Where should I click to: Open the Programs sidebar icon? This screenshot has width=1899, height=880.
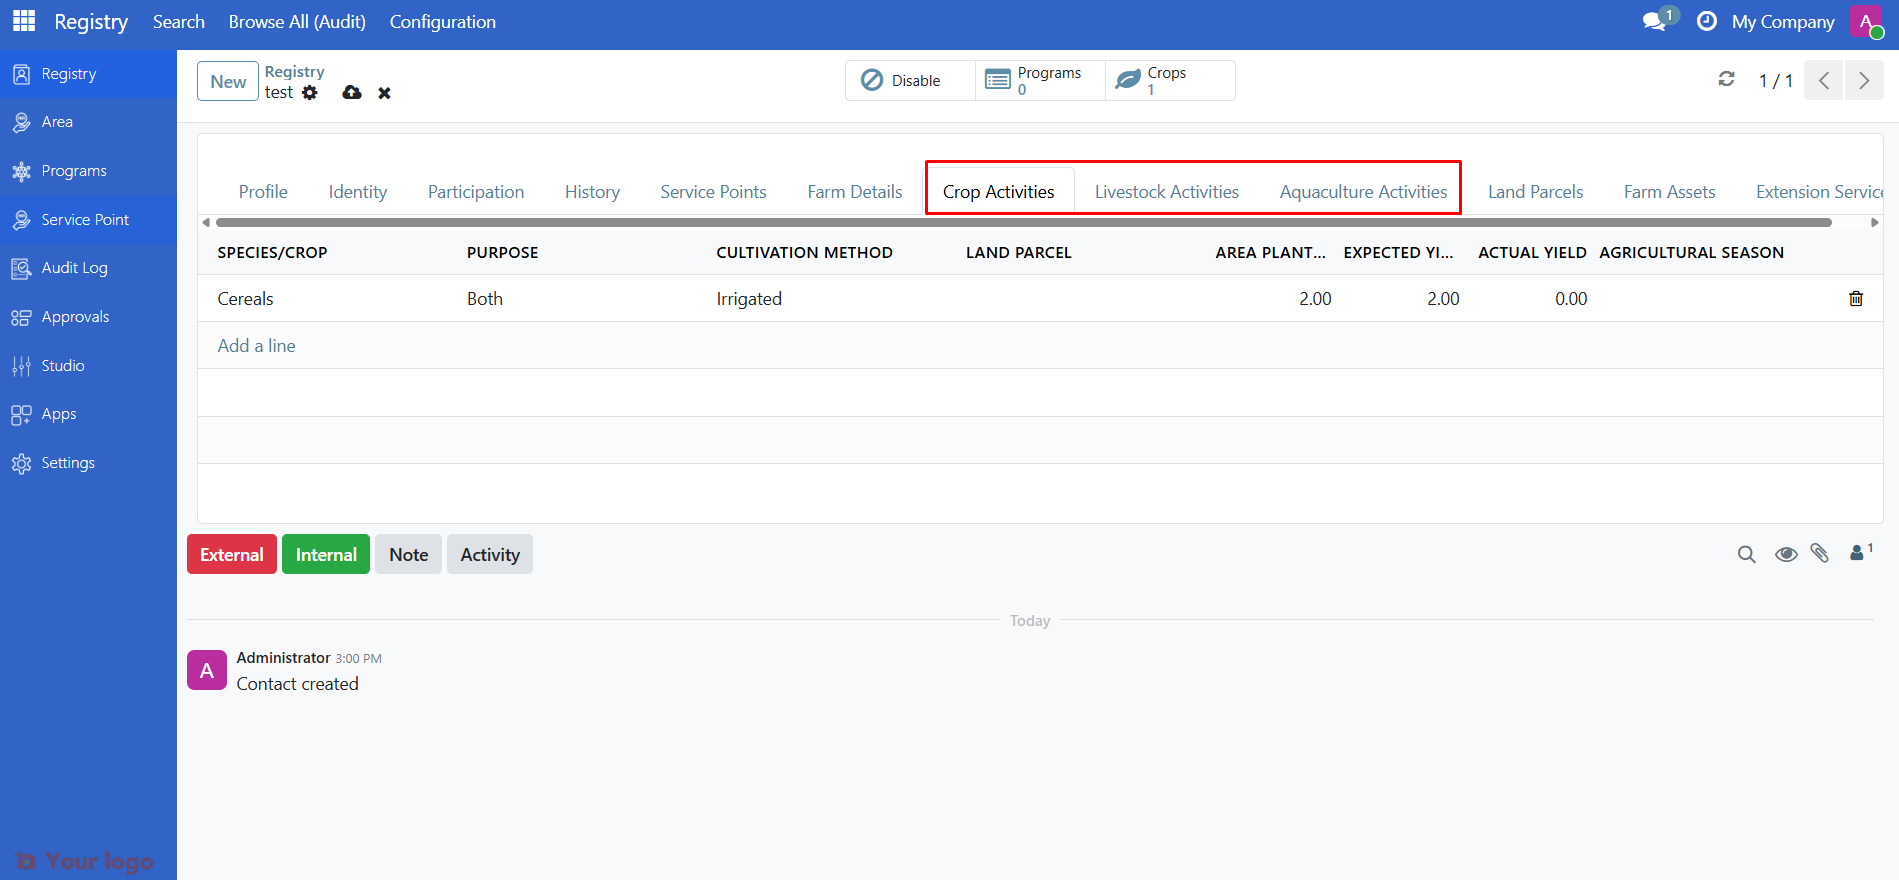[x=21, y=171]
